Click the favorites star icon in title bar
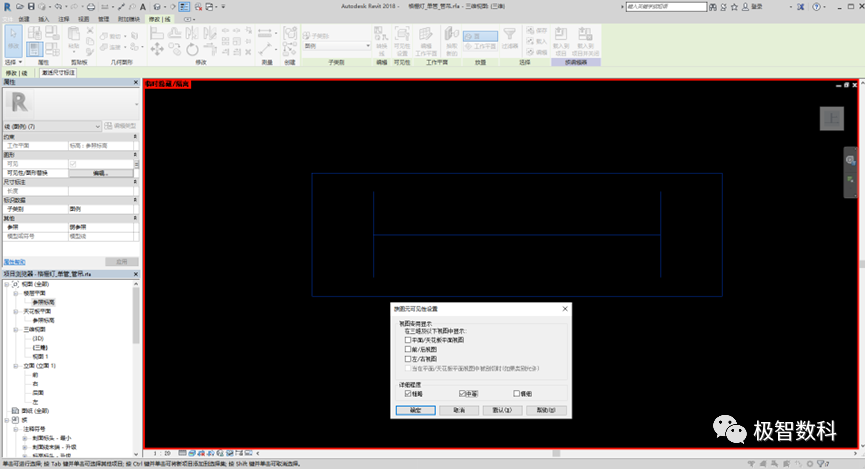The width and height of the screenshot is (865, 469). tap(734, 7)
